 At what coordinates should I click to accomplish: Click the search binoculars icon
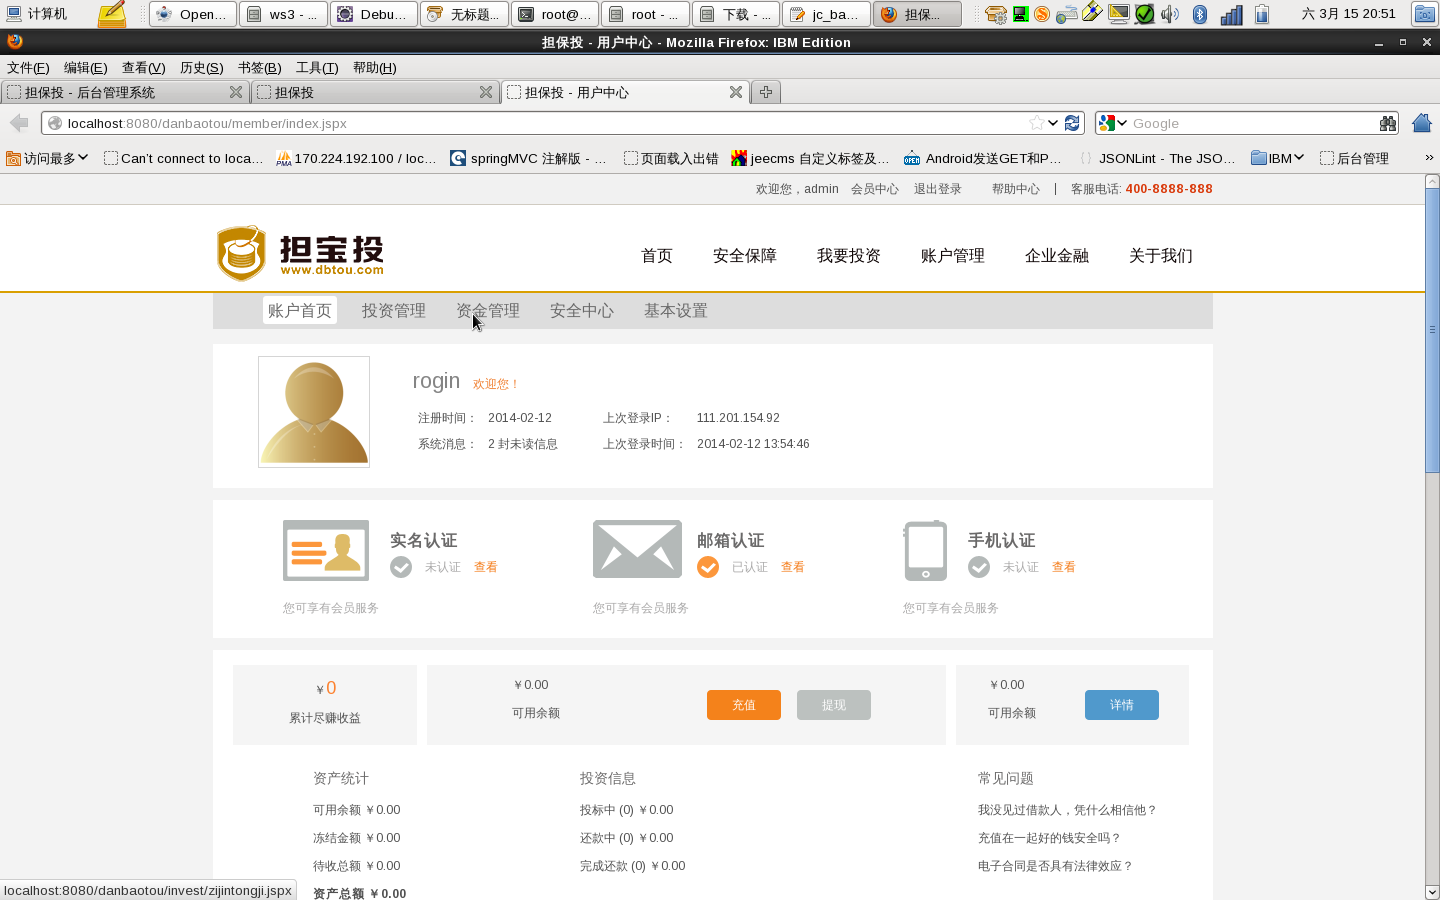(x=1388, y=123)
